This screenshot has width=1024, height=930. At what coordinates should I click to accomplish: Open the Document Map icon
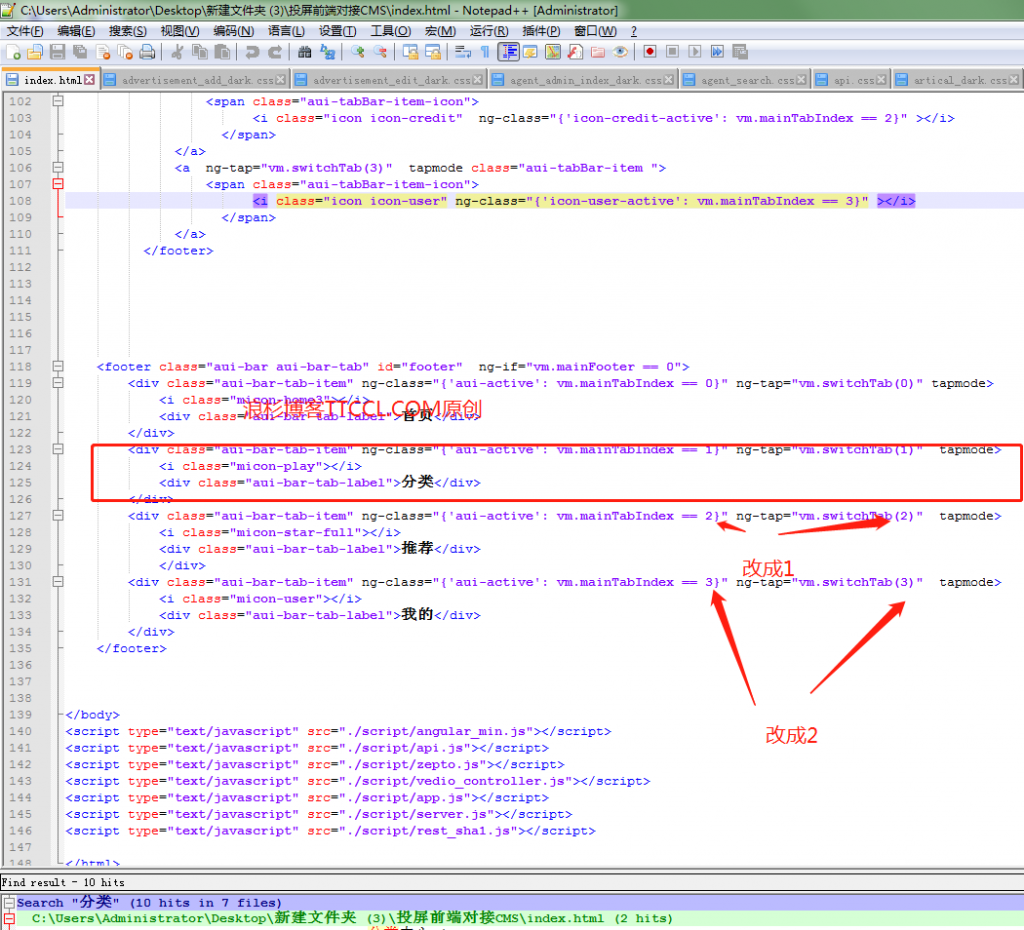click(x=552, y=52)
